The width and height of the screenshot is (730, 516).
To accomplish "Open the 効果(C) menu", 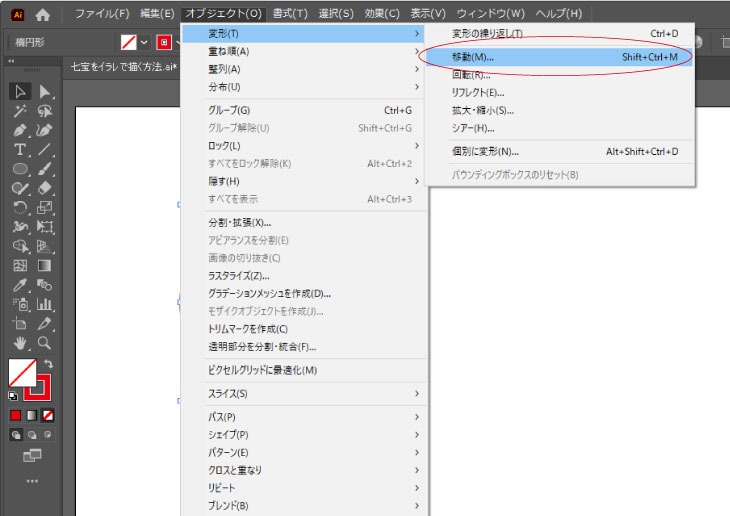I will [x=381, y=14].
